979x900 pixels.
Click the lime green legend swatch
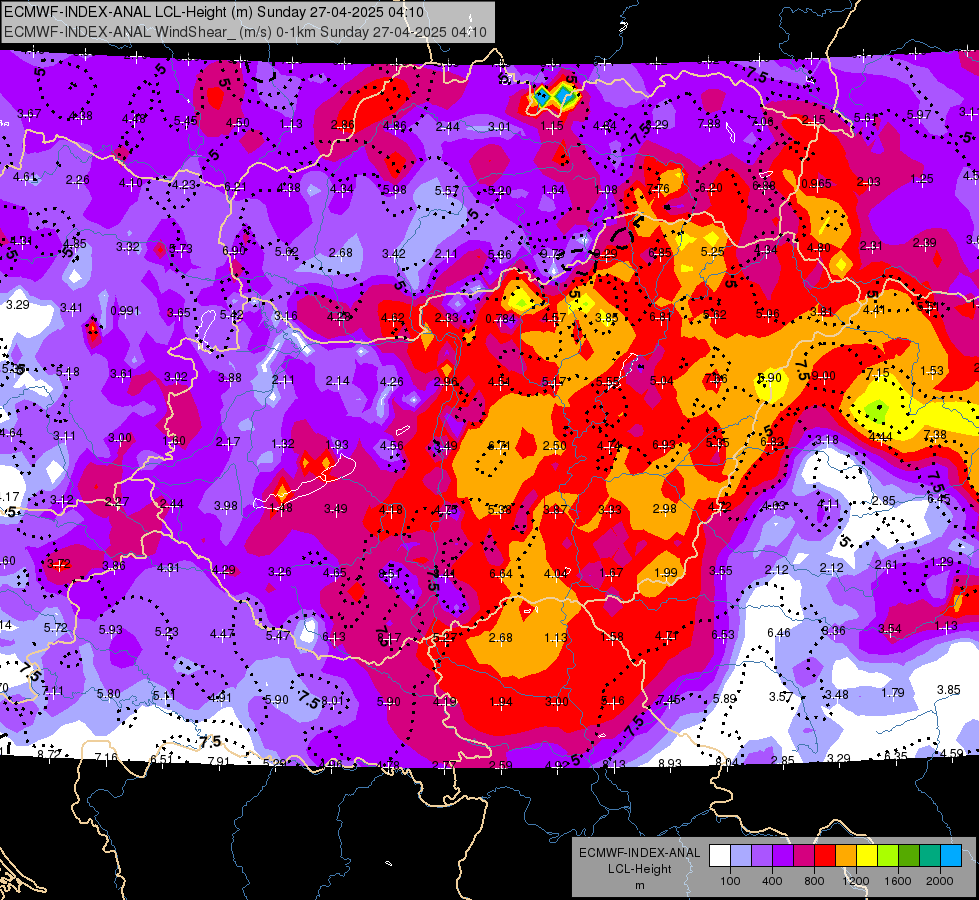click(x=888, y=856)
